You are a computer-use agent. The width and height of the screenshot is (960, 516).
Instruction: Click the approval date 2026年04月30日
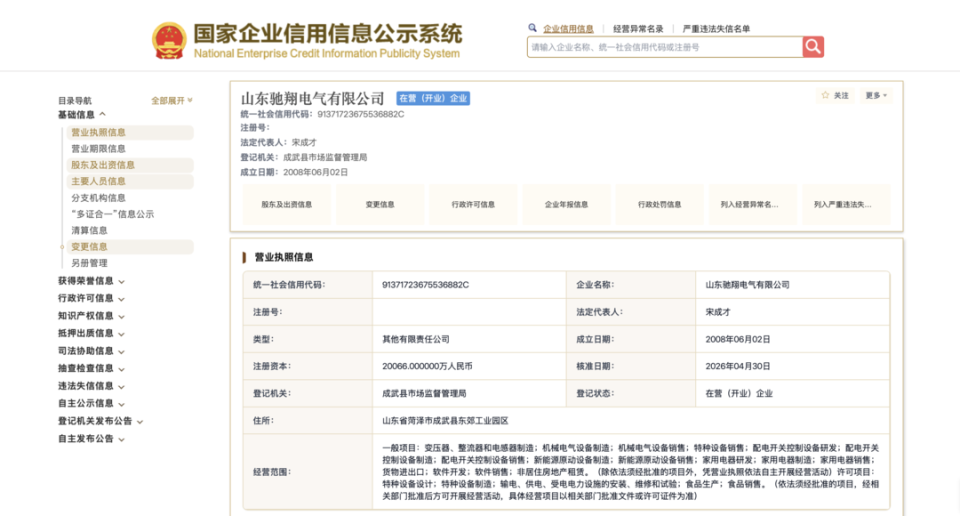[738, 366]
